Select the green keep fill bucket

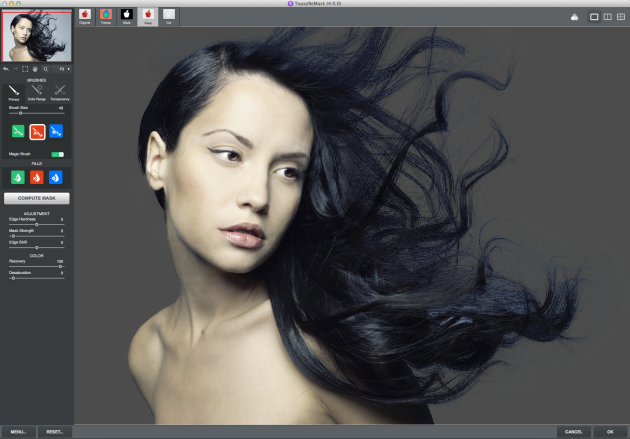pyautogui.click(x=18, y=178)
